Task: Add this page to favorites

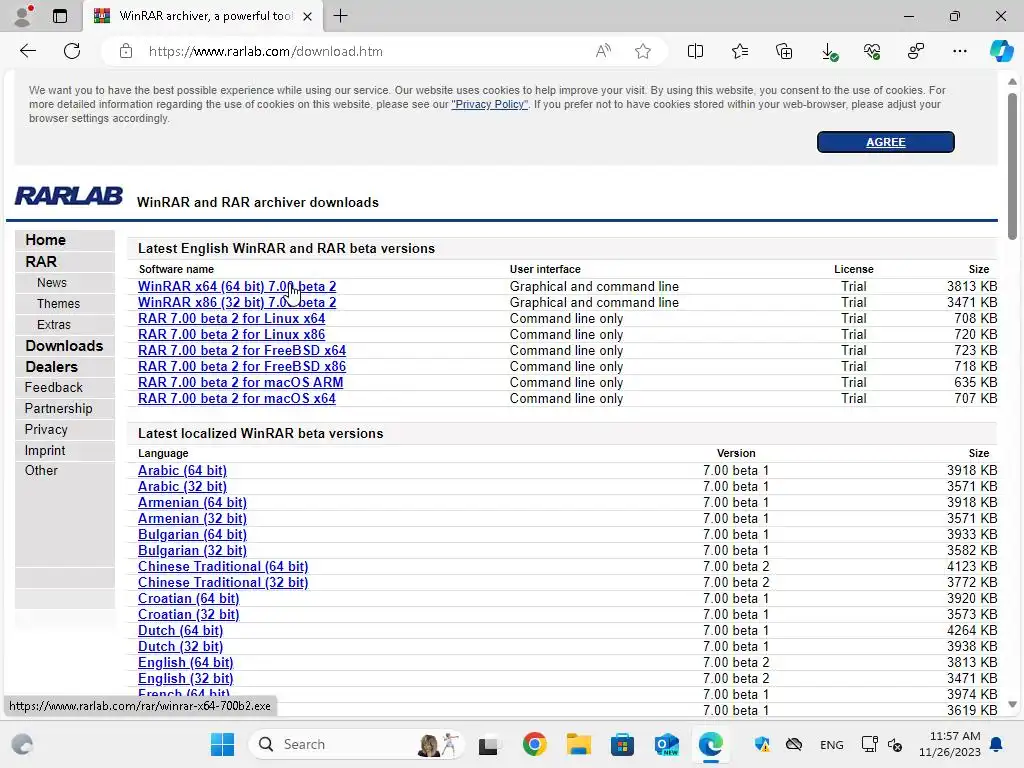Action: [643, 51]
